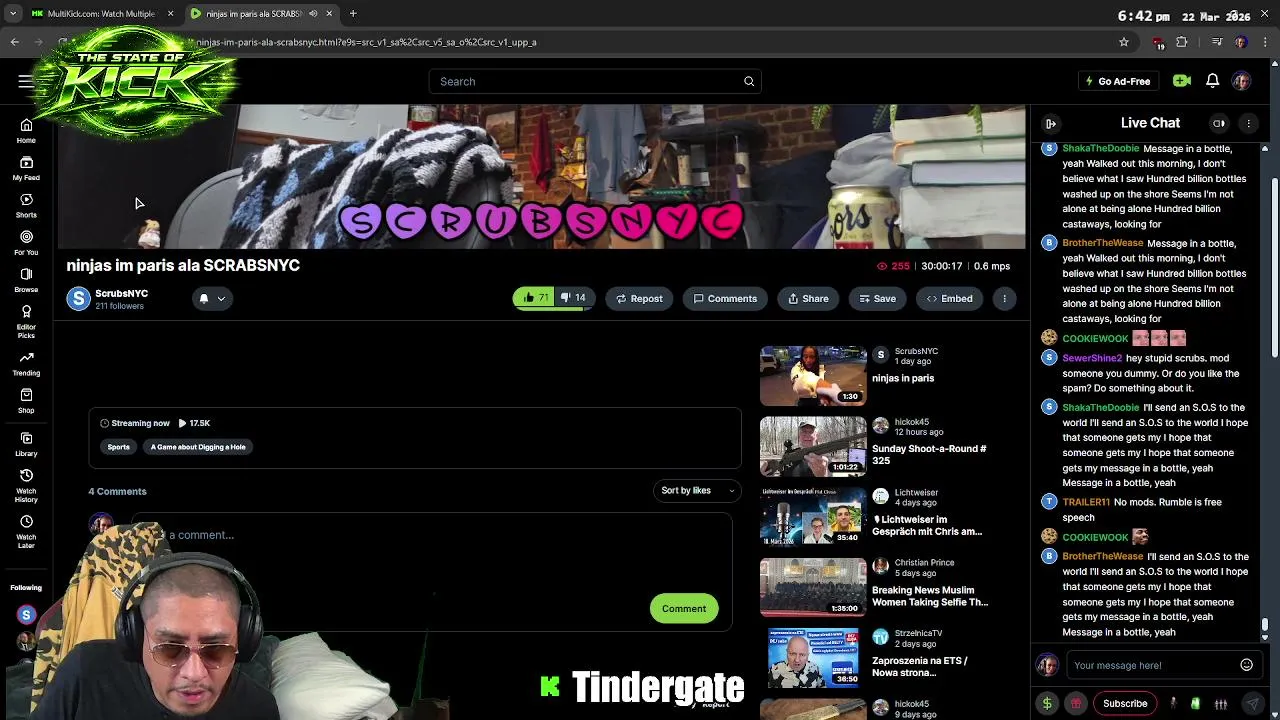The image size is (1280, 720).
Task: Send the chat message with the arrow icon
Action: (x=1252, y=703)
